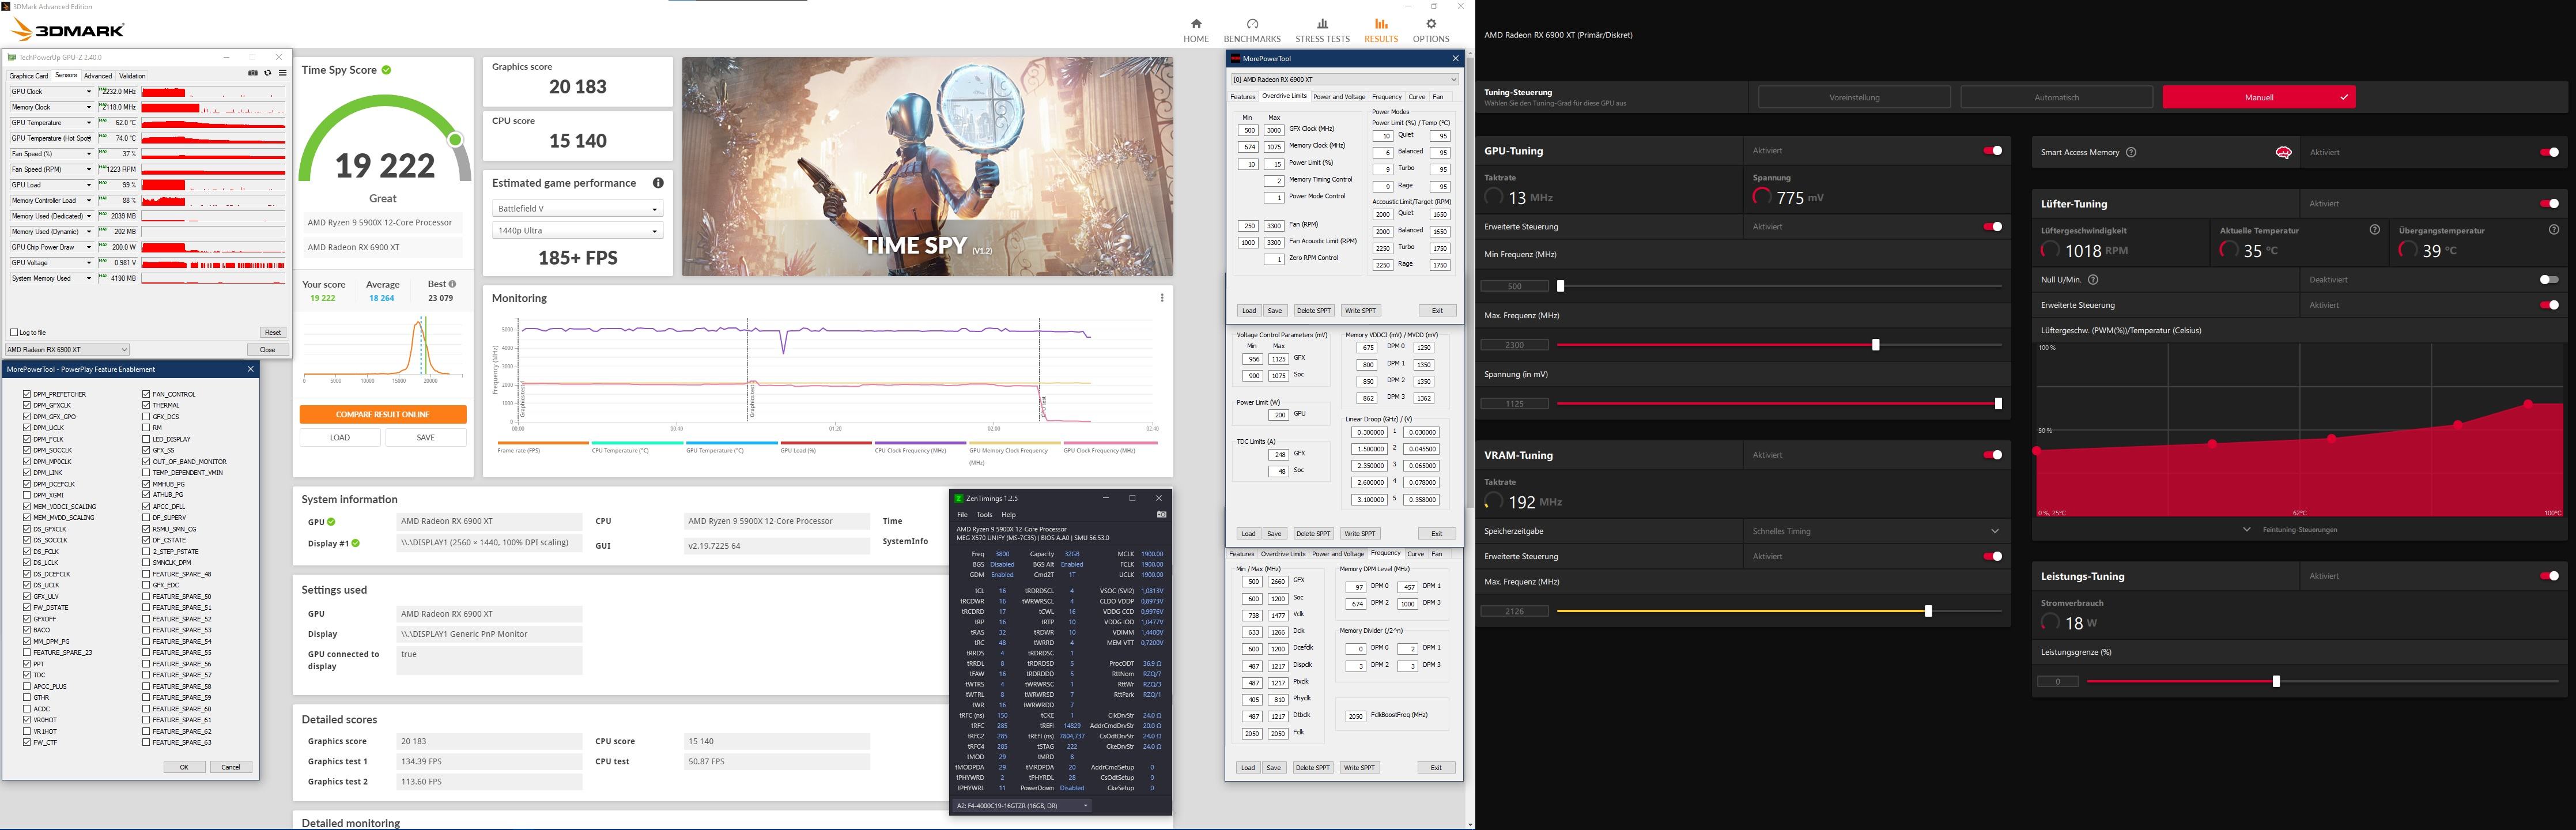Open the Stress Tests section

click(x=1322, y=30)
